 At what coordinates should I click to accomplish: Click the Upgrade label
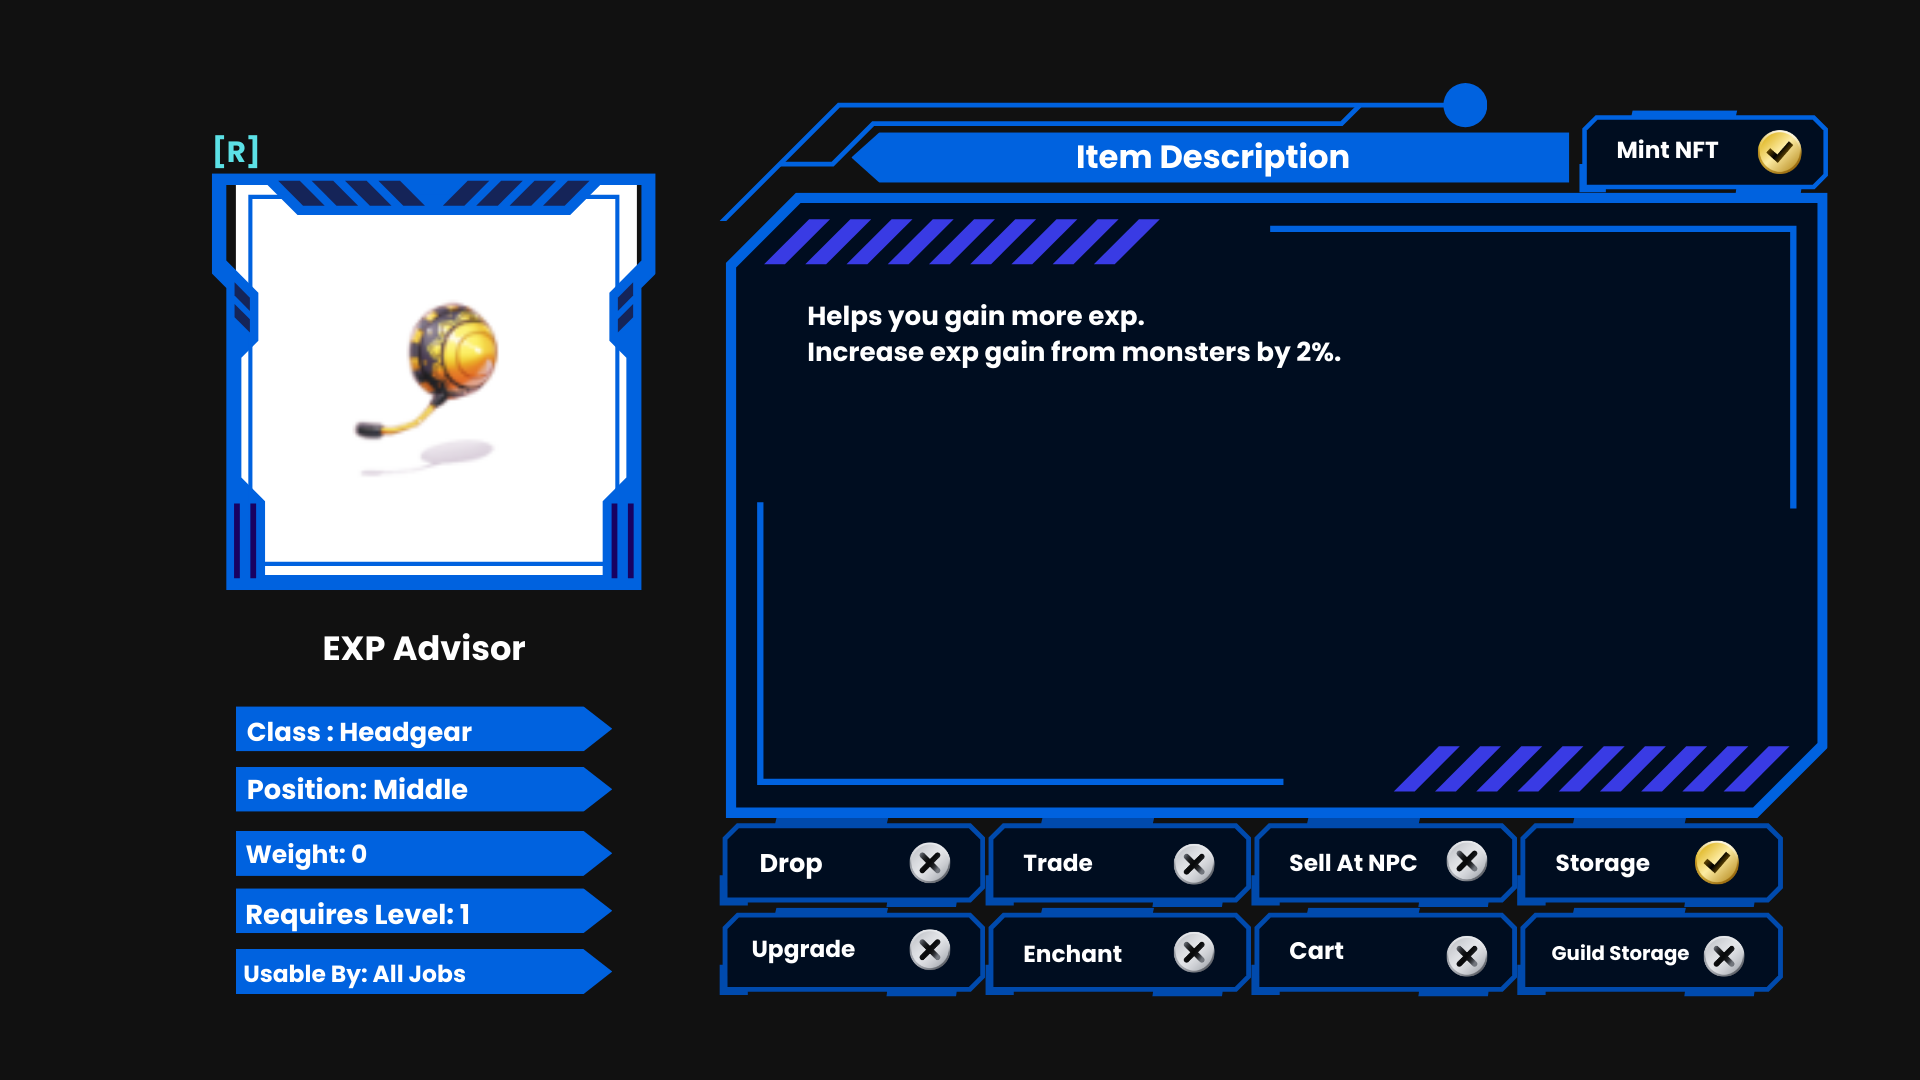click(803, 950)
